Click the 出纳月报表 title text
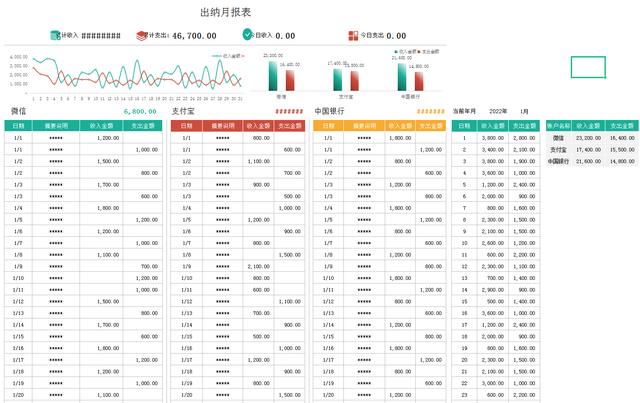Image resolution: width=640 pixels, height=403 pixels. click(225, 12)
